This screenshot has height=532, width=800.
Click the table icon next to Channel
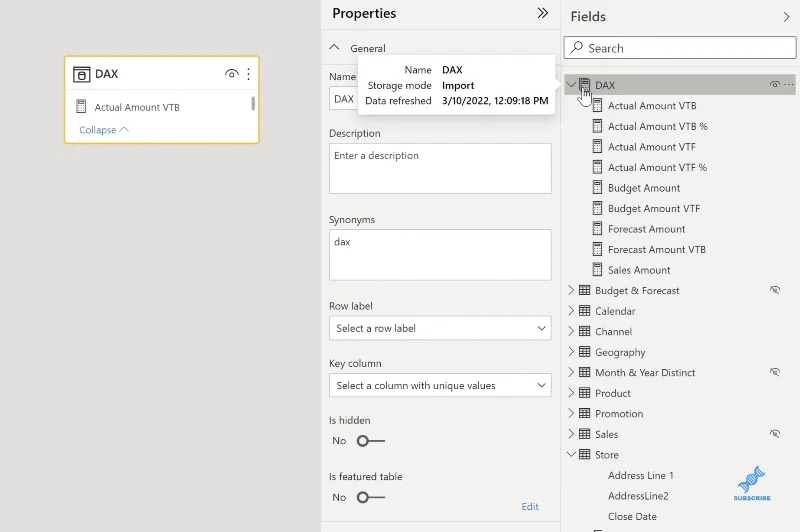pyautogui.click(x=585, y=331)
